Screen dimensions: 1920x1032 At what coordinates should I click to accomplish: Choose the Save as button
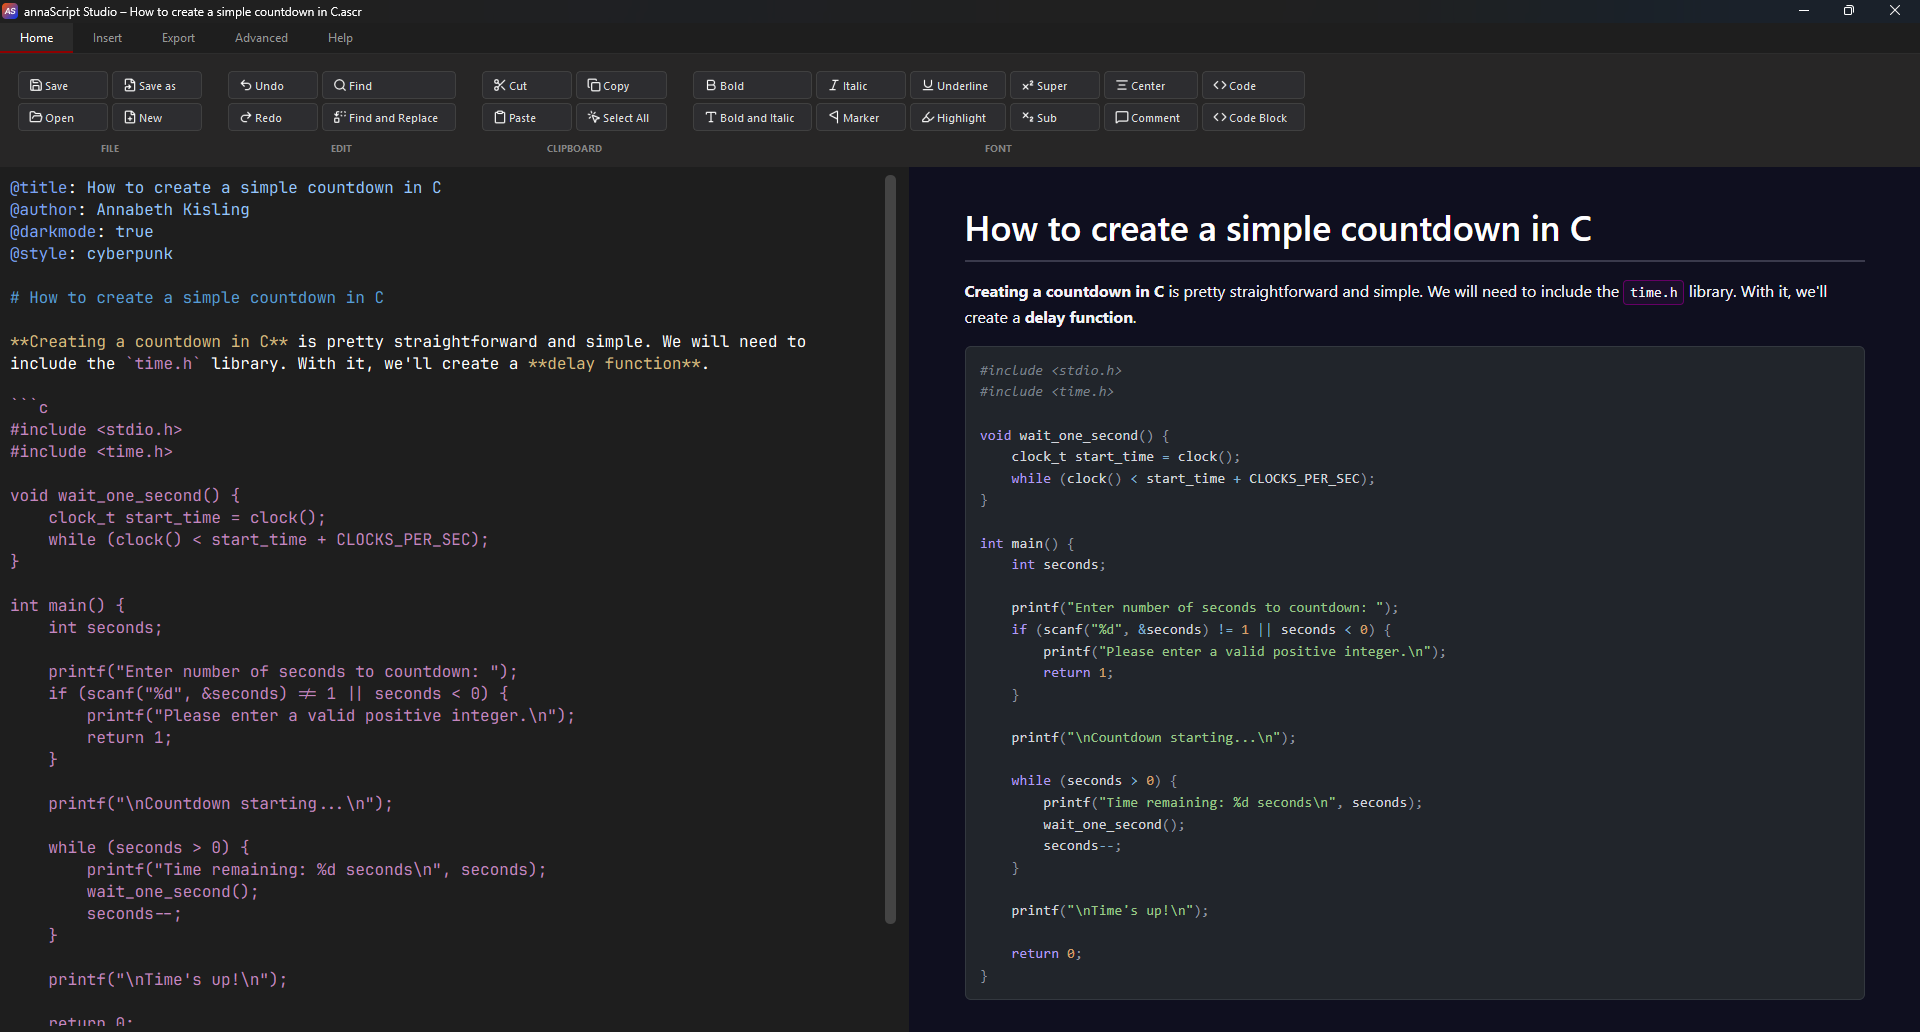coord(156,85)
